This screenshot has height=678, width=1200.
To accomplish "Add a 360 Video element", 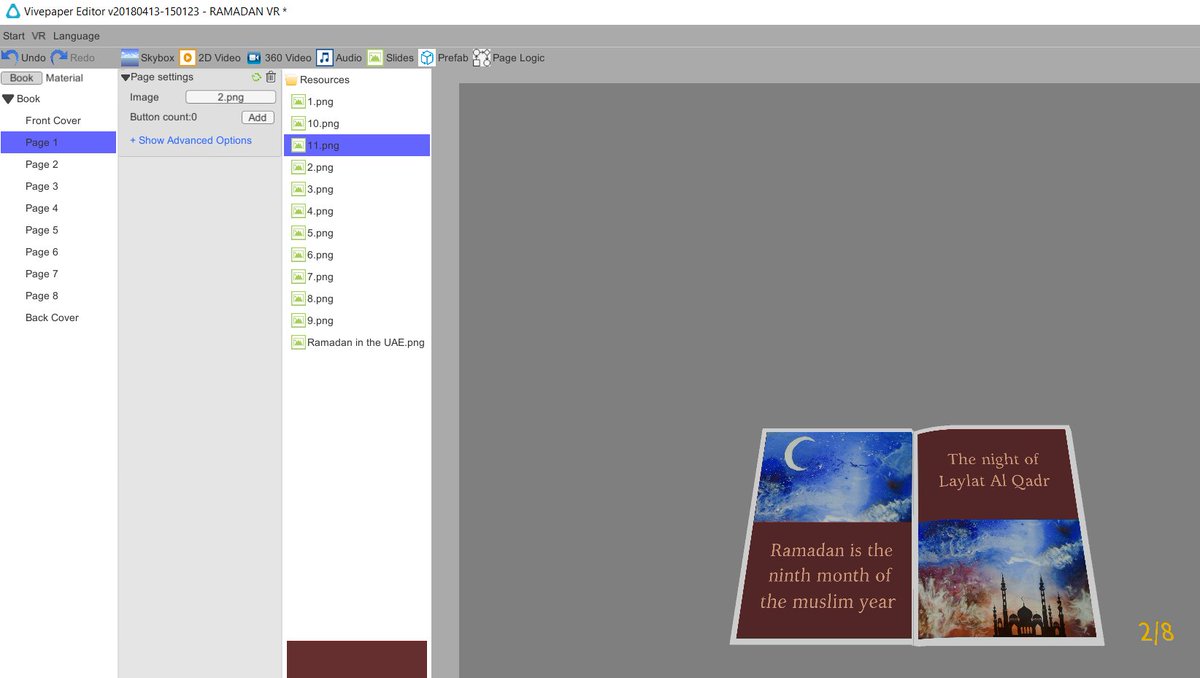I will [279, 57].
